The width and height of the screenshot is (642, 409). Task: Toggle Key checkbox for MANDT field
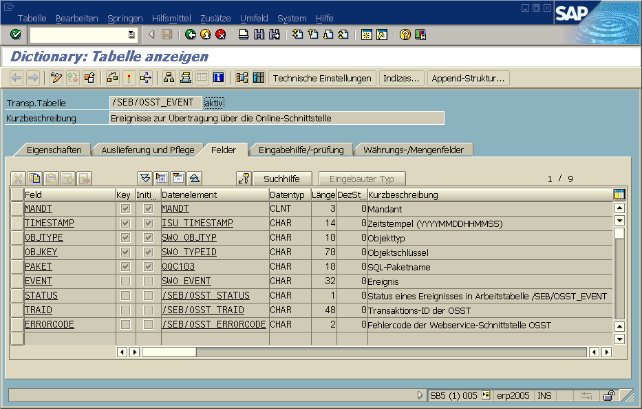point(124,208)
